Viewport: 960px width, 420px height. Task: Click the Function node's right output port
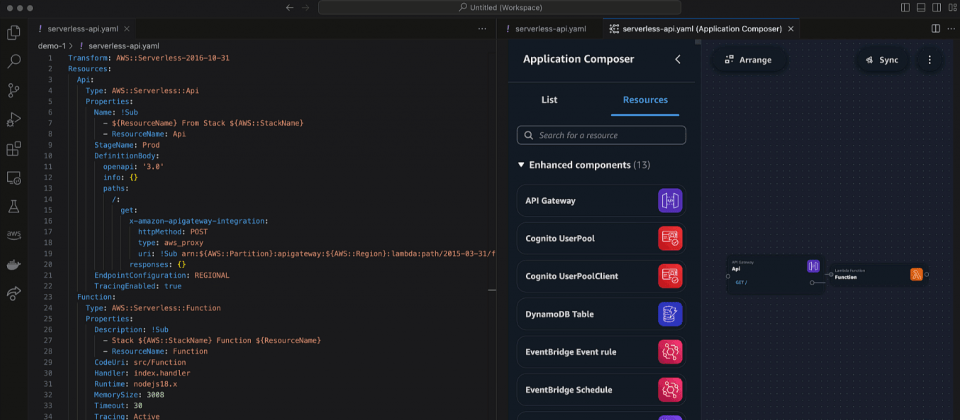pyautogui.click(x=926, y=274)
